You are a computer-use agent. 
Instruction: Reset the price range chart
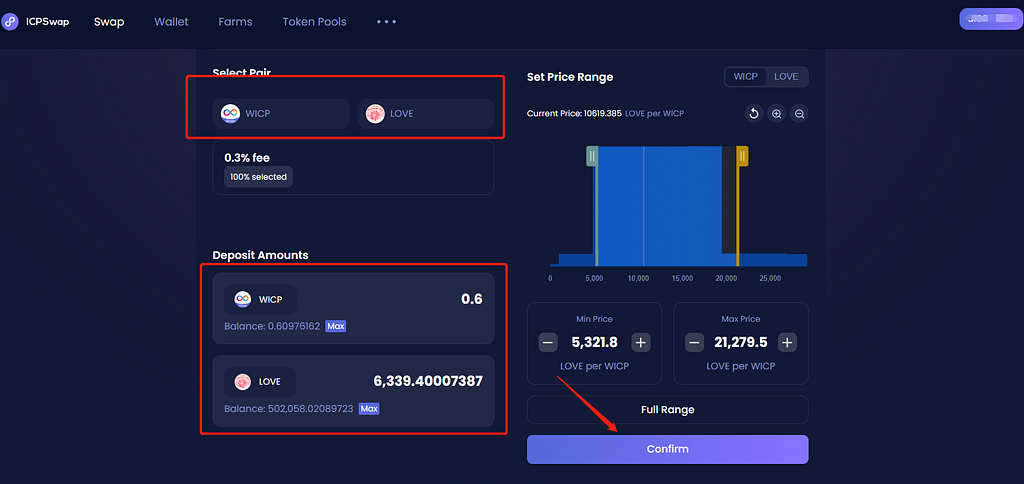coord(754,114)
